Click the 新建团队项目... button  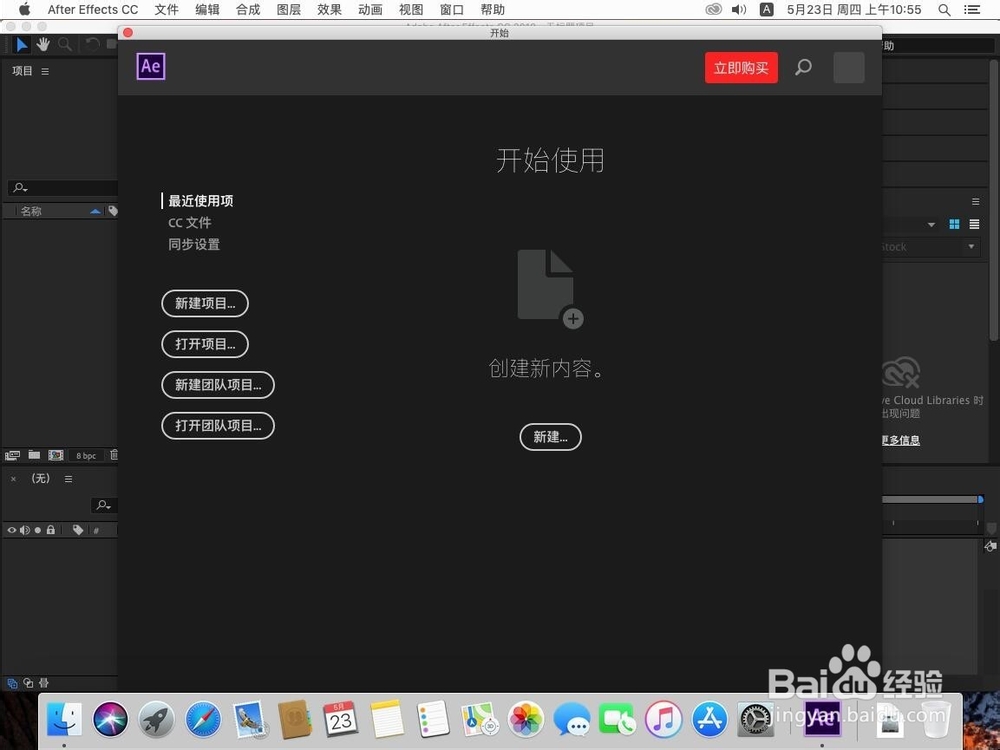click(x=218, y=385)
